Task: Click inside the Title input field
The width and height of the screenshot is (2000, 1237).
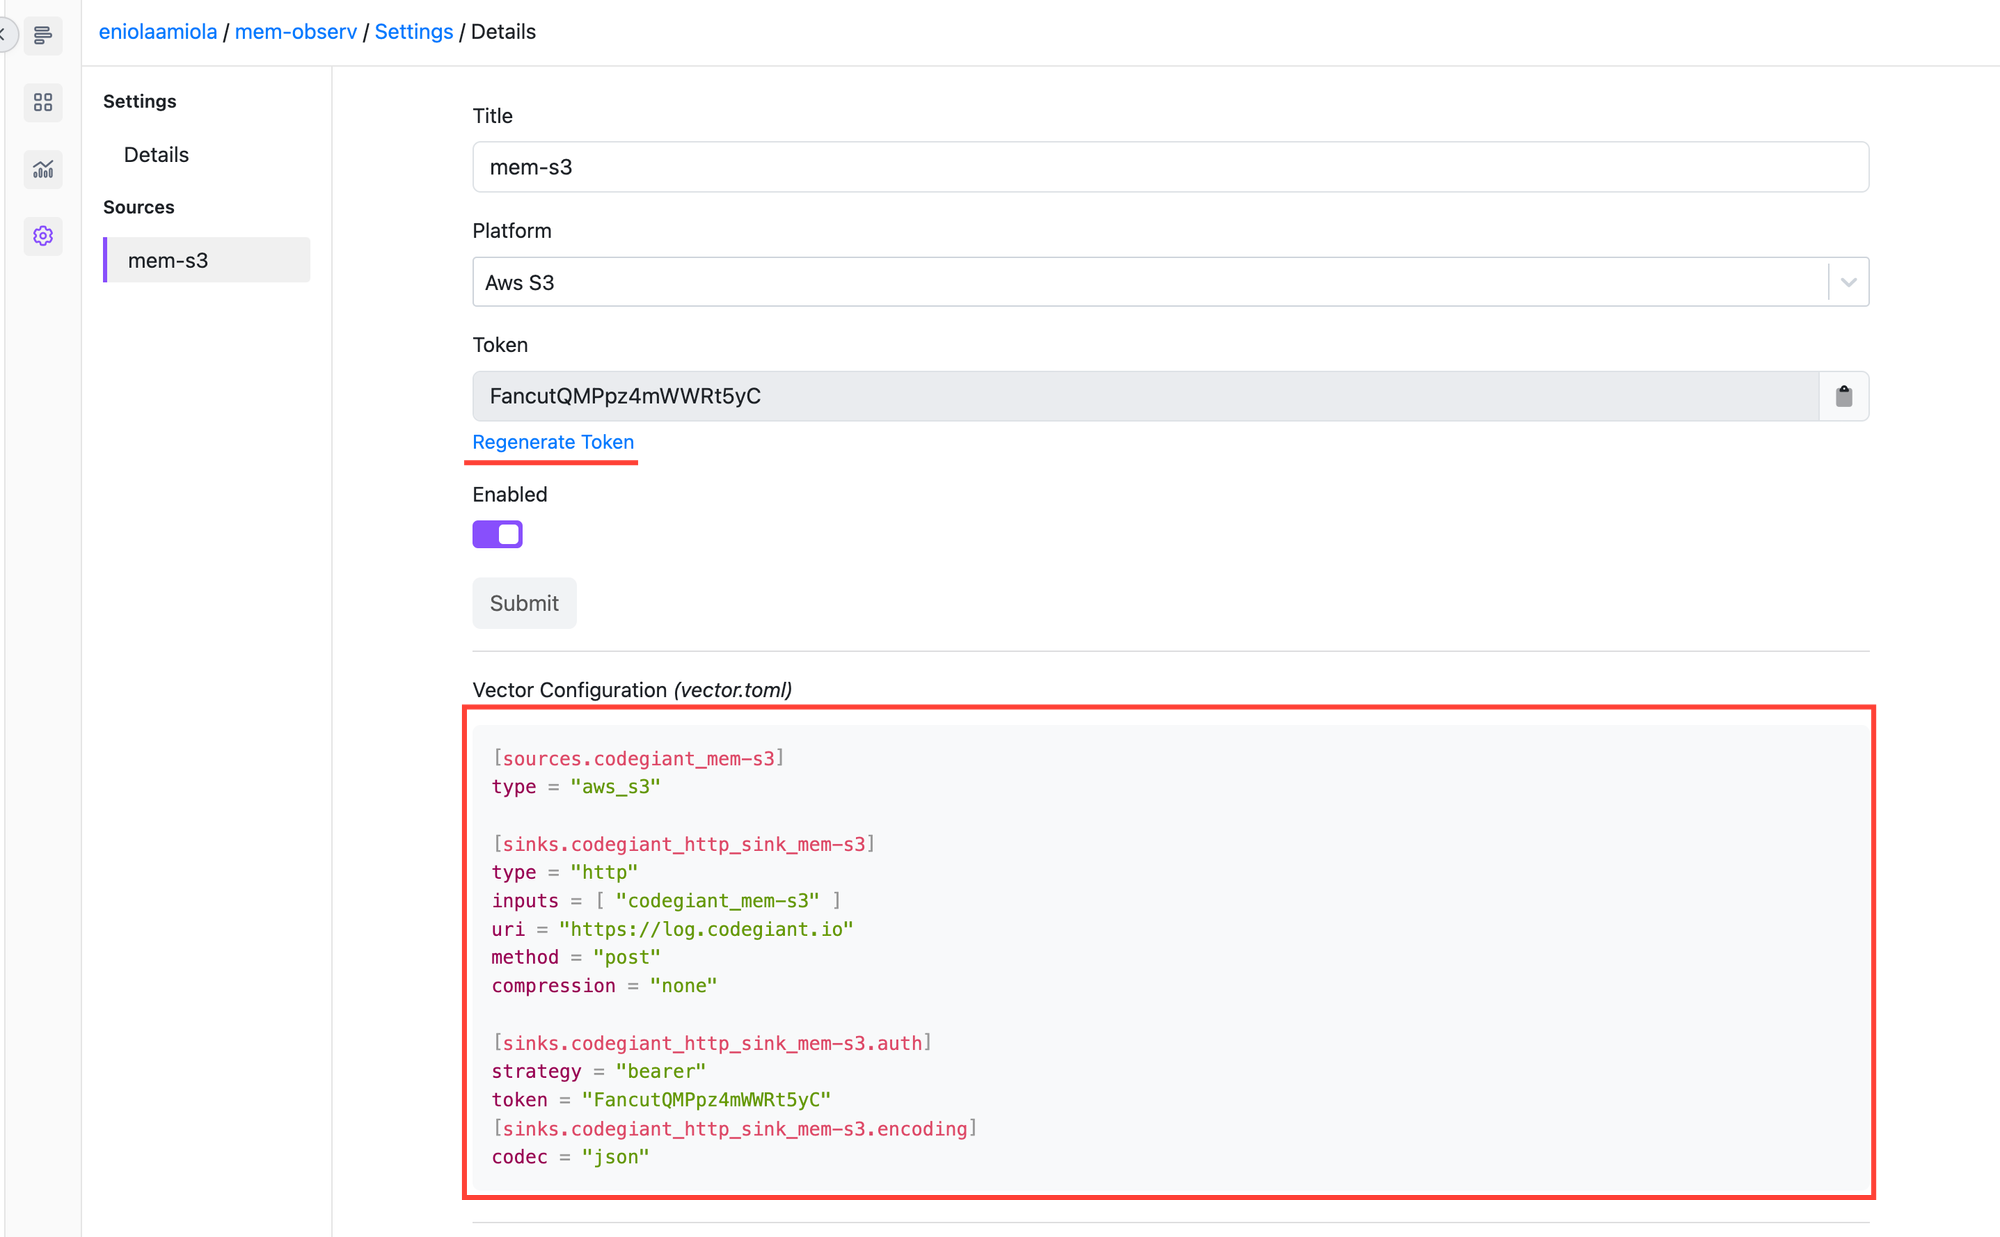Action: click(x=1169, y=167)
